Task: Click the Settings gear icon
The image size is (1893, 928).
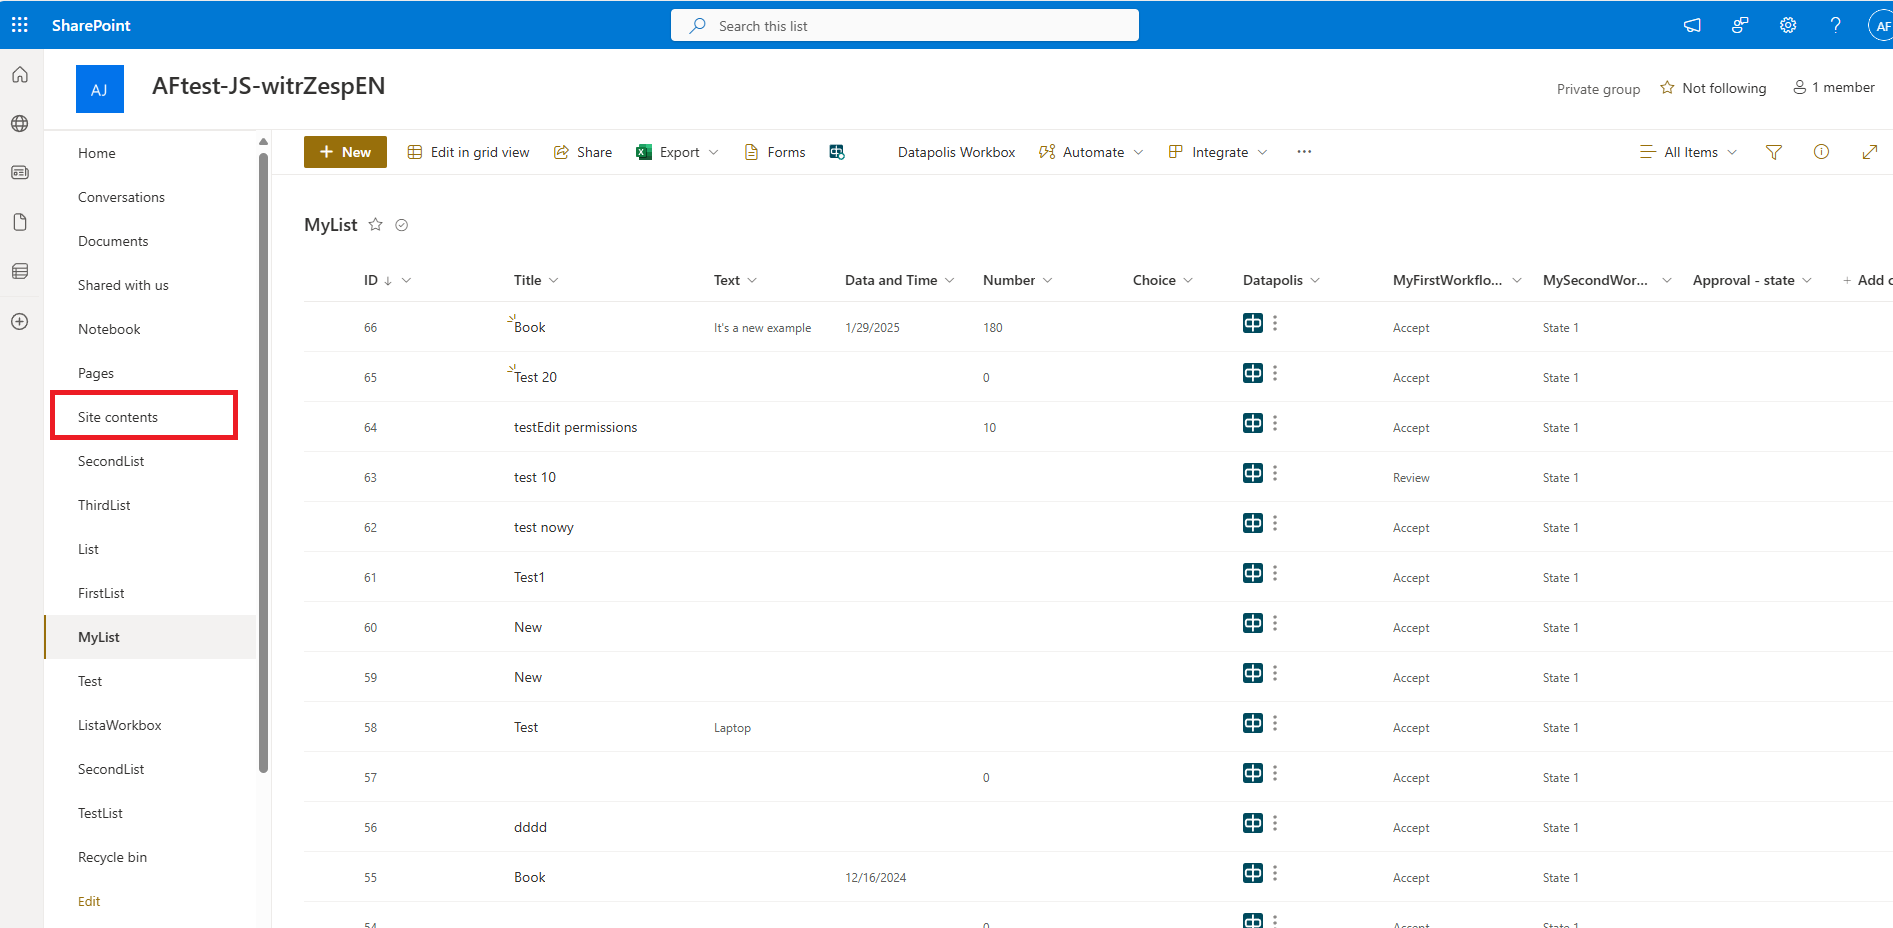Action: [1788, 25]
